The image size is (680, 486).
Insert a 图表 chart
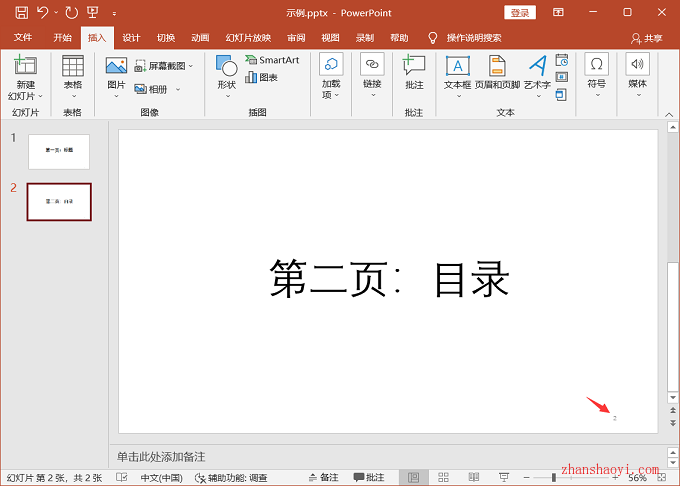(262, 78)
